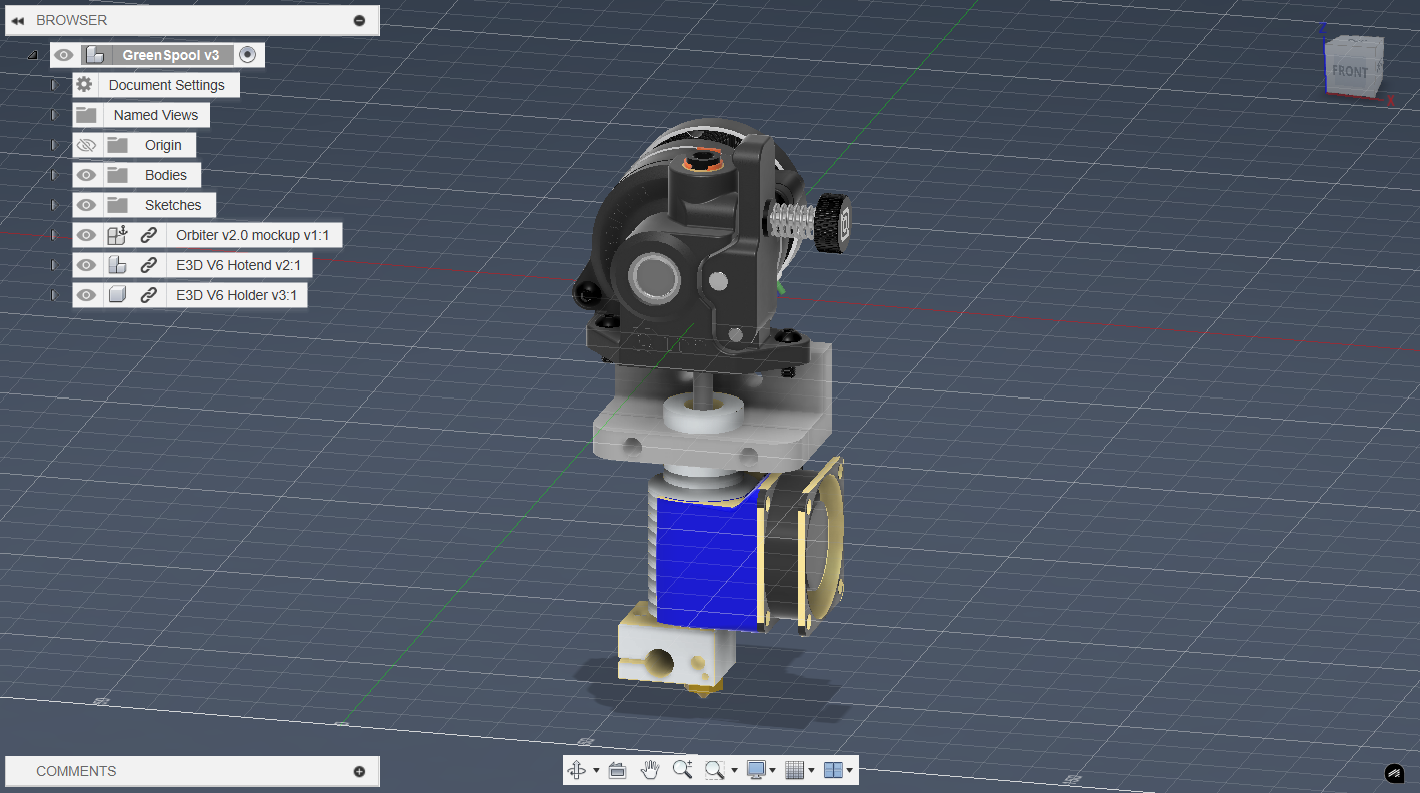Click the BROWSER panel title
The image size is (1420, 793).
point(72,20)
